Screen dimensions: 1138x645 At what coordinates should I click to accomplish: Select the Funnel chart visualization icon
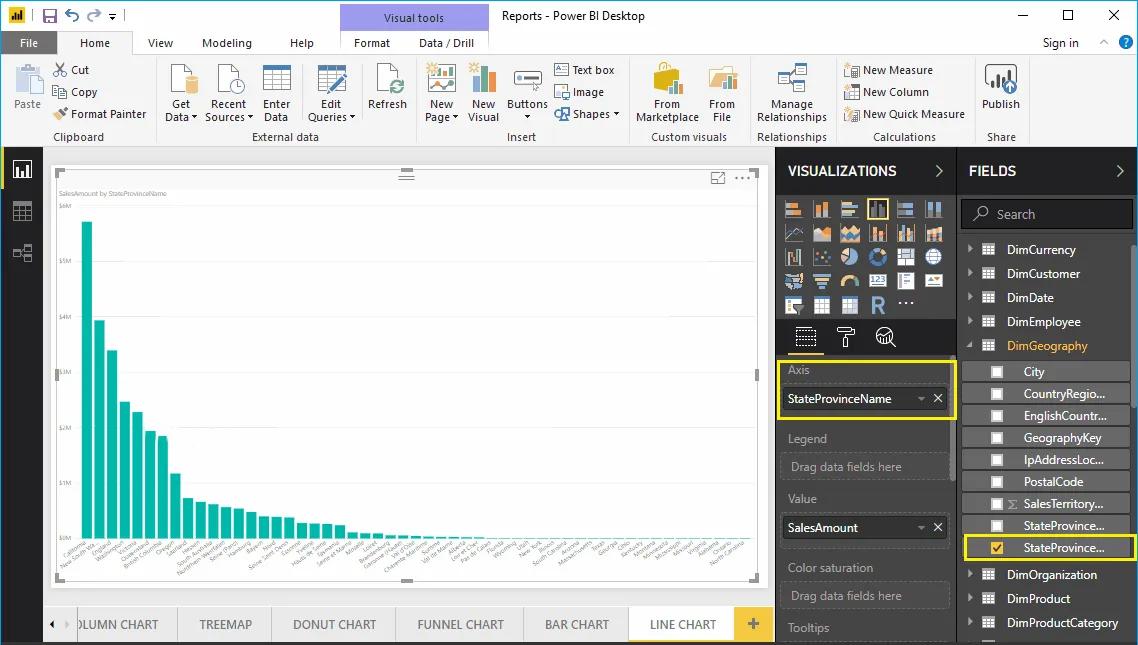[821, 281]
